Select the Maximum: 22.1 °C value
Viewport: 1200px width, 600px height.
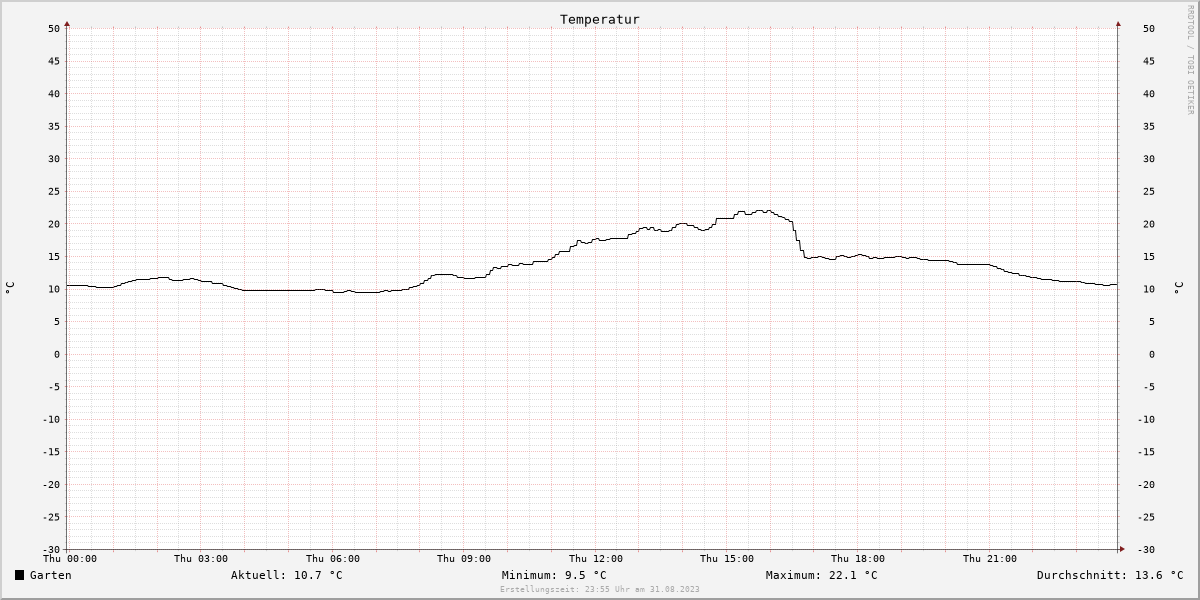click(821, 575)
